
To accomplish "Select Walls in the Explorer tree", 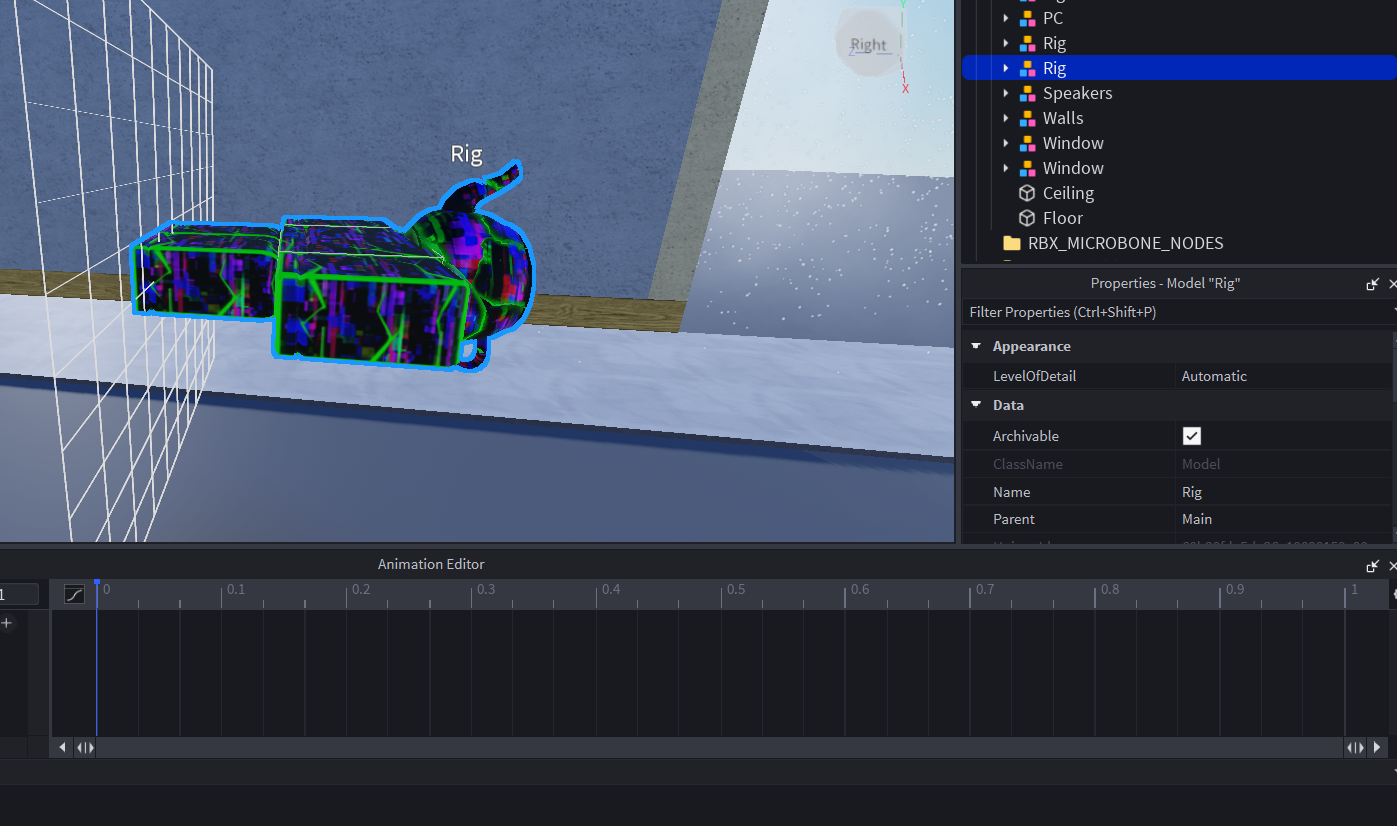I will pyautogui.click(x=1062, y=118).
